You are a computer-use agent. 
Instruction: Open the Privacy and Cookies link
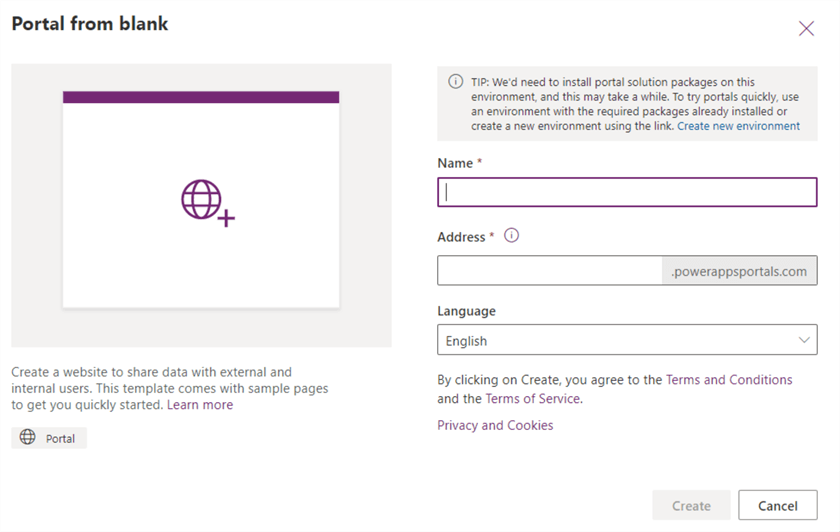[495, 425]
